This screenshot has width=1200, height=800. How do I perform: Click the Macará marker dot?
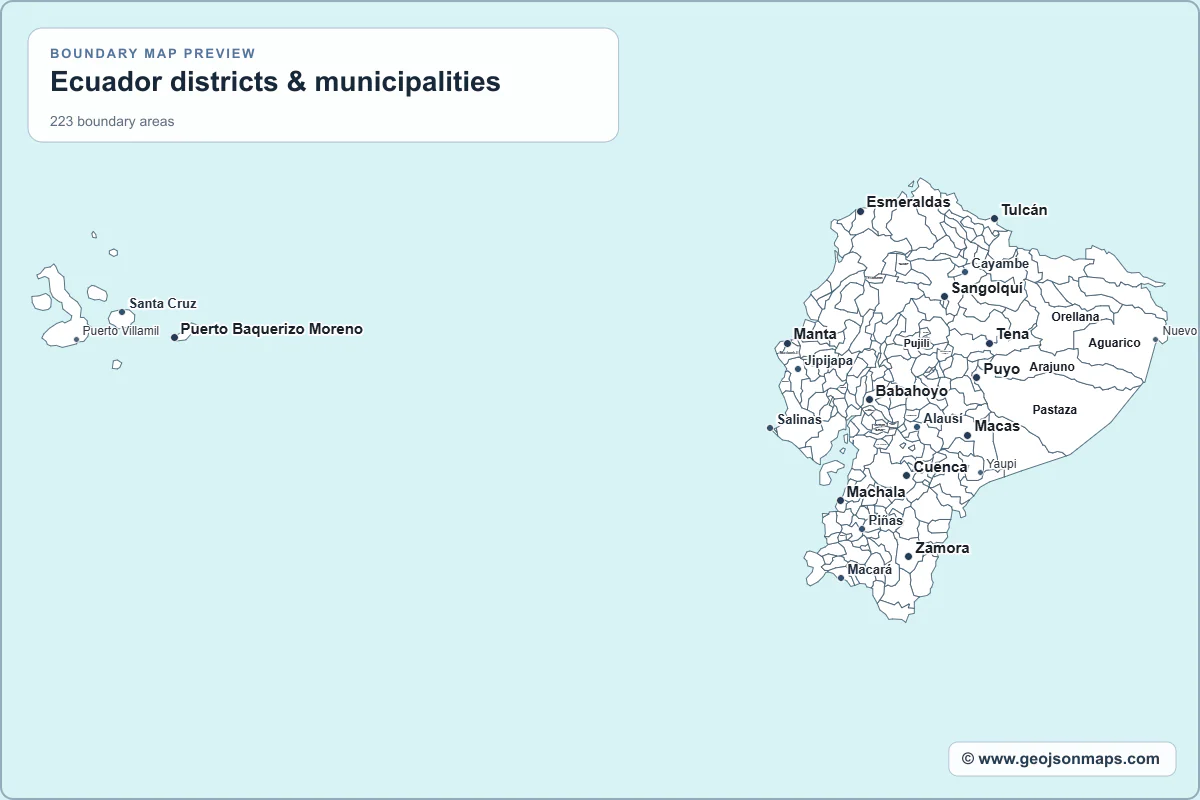point(840,578)
